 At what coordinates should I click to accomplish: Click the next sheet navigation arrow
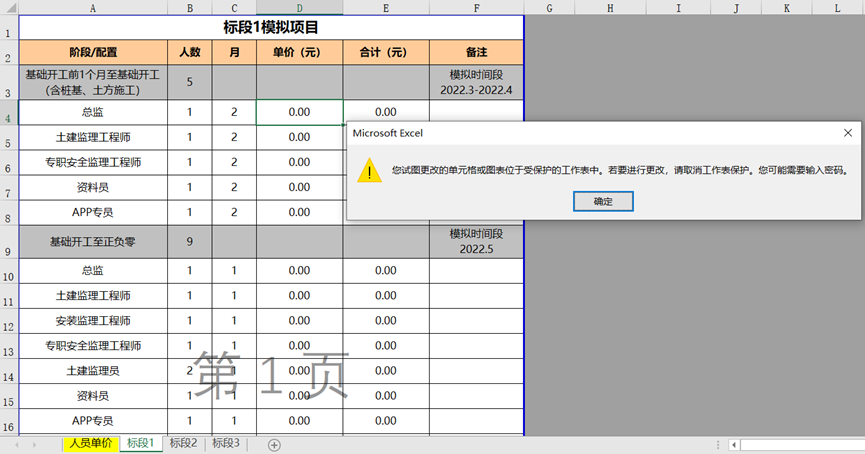coord(34,445)
